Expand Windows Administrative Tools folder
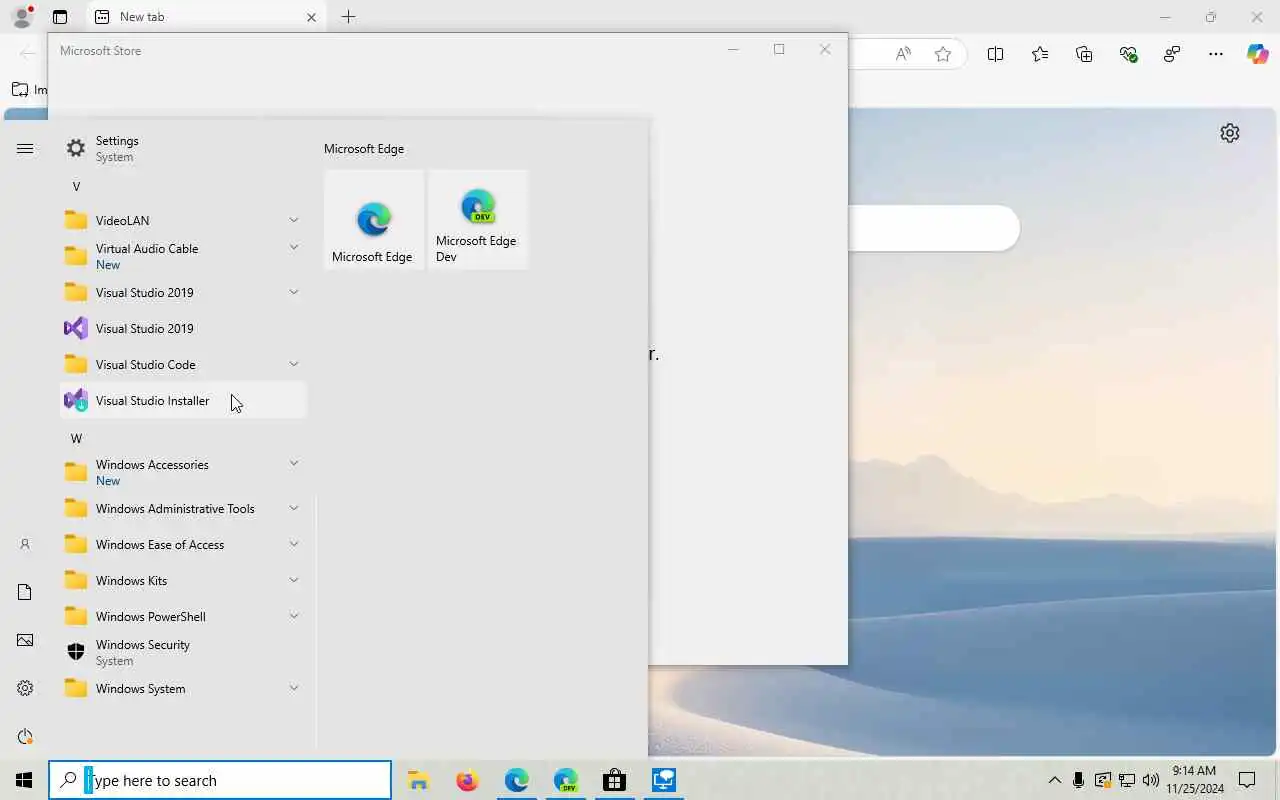The height and width of the screenshot is (800, 1280). 294,508
